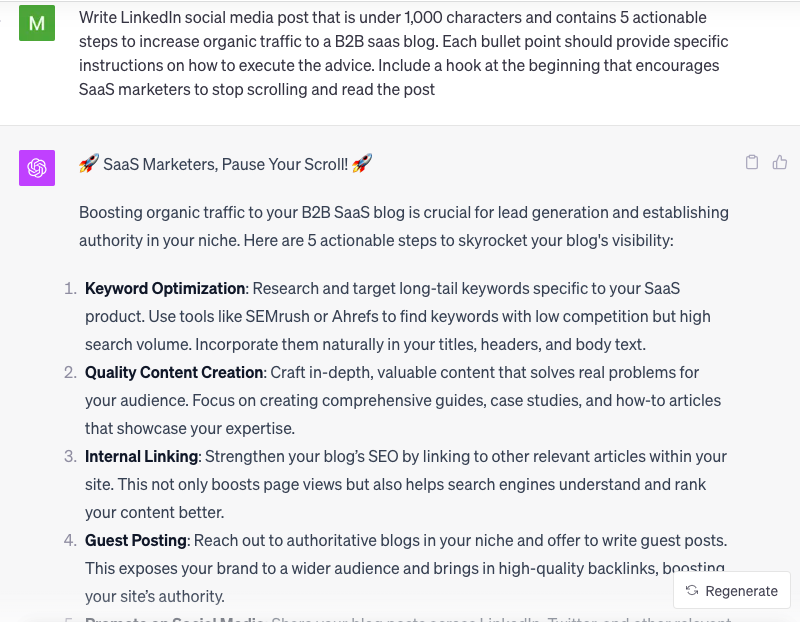This screenshot has width=800, height=622.
Task: Click the bold Quality Content Creation label
Action: tap(174, 372)
